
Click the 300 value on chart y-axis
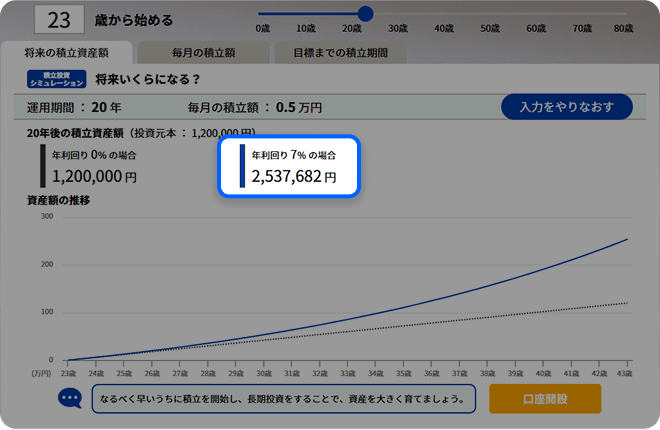(47, 216)
